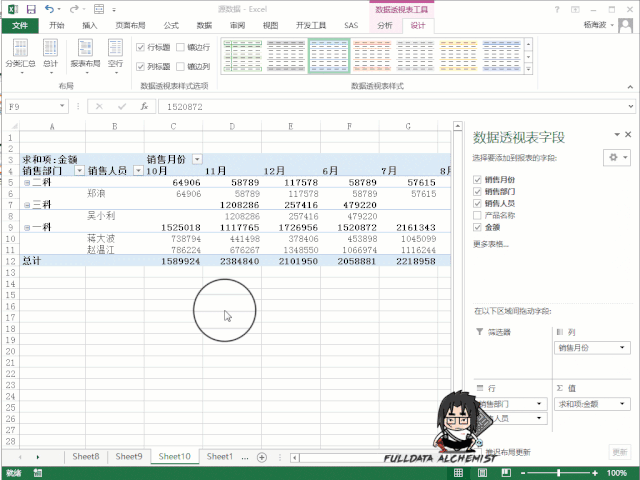
Task: Click the macro record icon in status bar
Action: pos(38,473)
